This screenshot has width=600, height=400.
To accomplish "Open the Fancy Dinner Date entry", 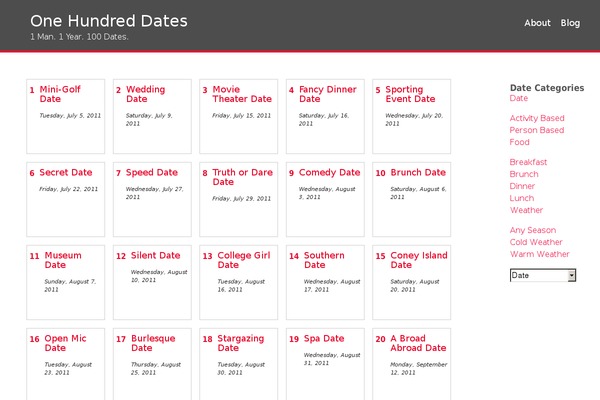I will [328, 94].
